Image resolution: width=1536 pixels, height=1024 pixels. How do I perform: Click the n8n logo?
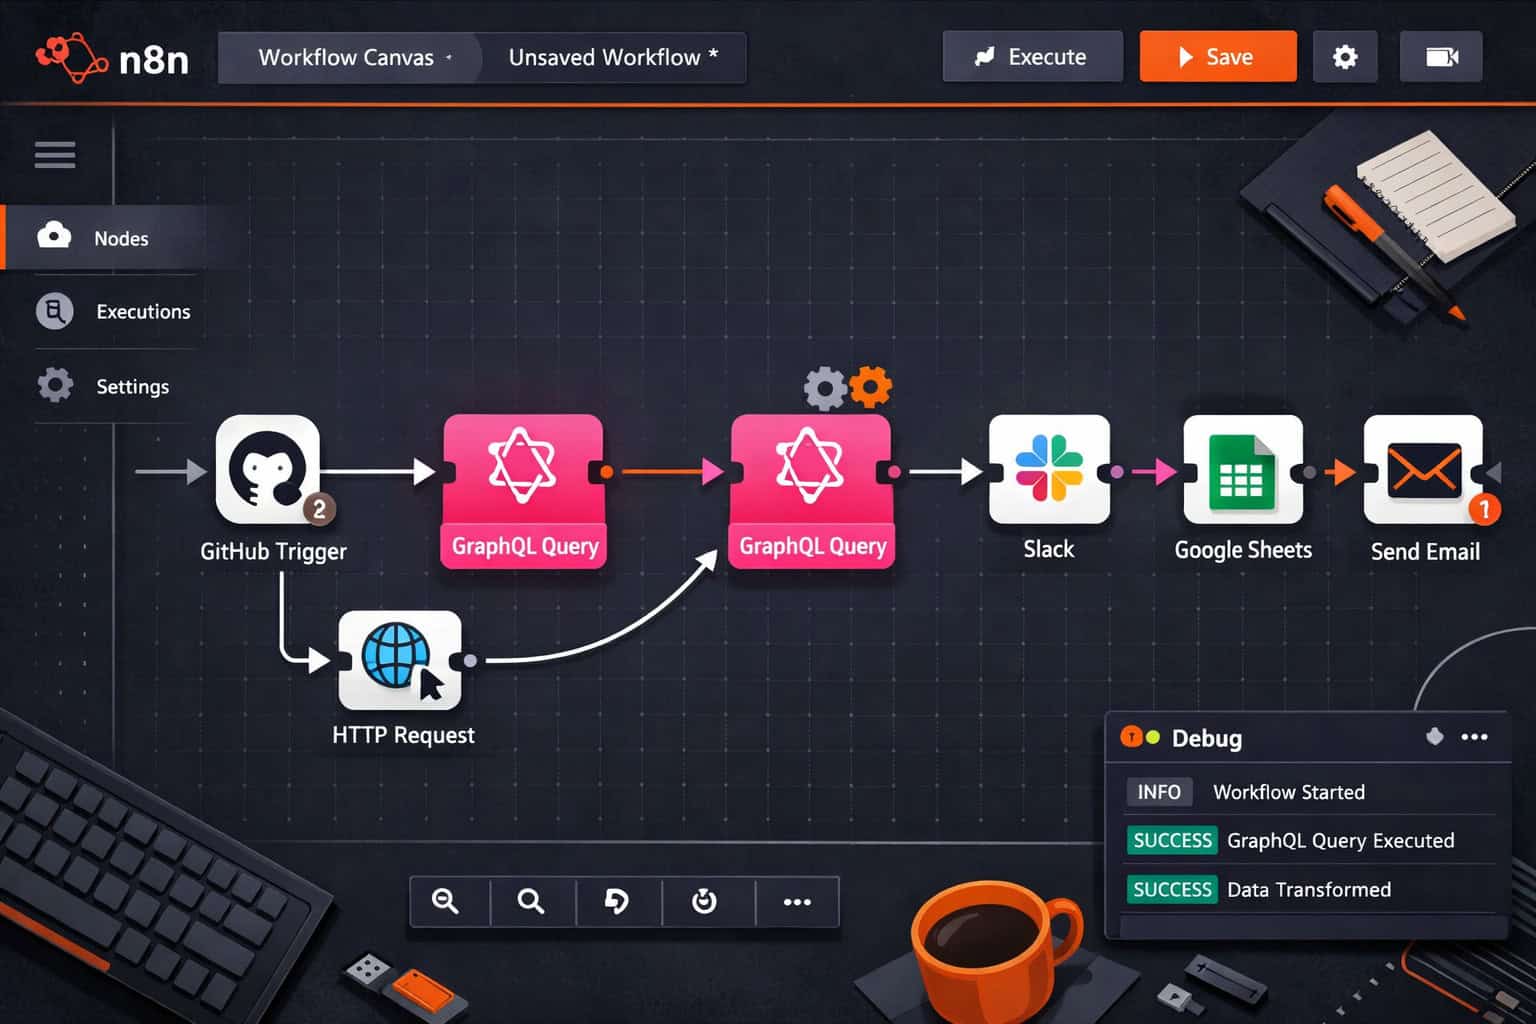click(111, 58)
